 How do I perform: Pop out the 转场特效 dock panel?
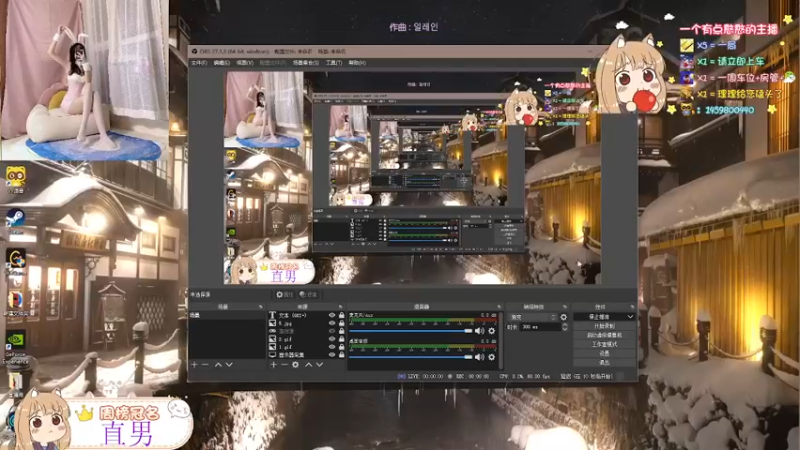pos(565,307)
